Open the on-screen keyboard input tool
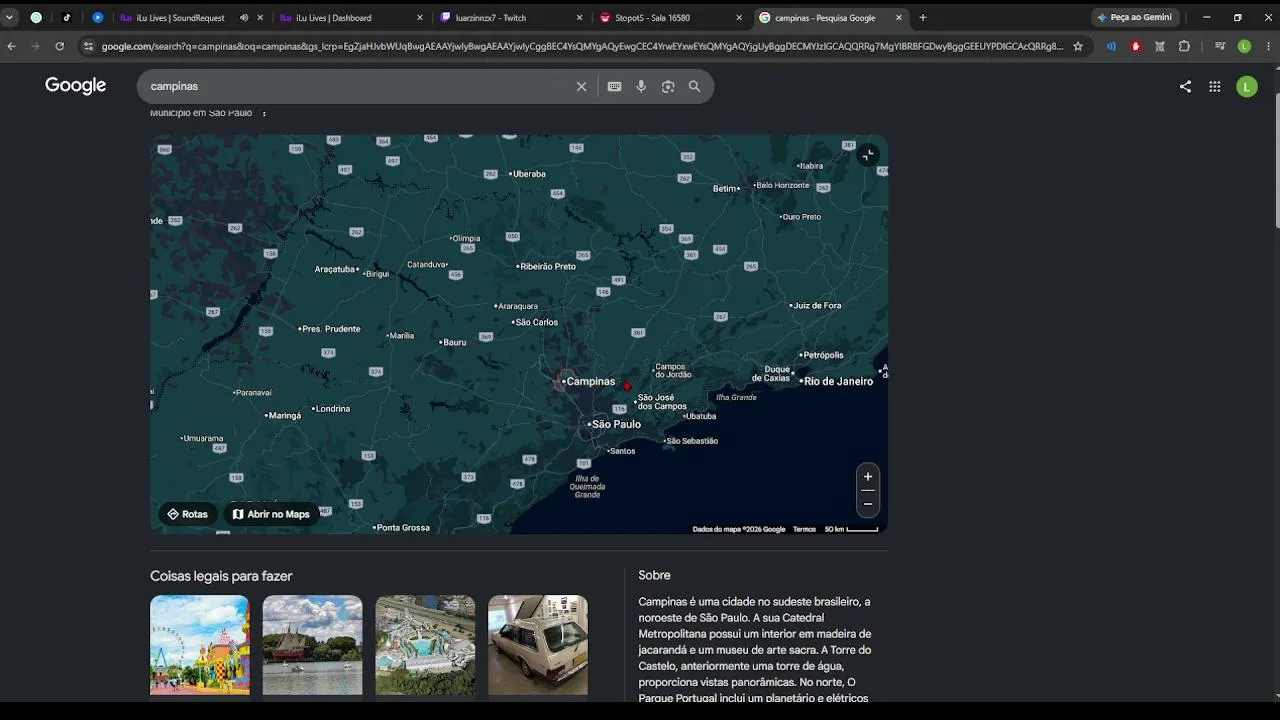The image size is (1280, 720). (615, 86)
